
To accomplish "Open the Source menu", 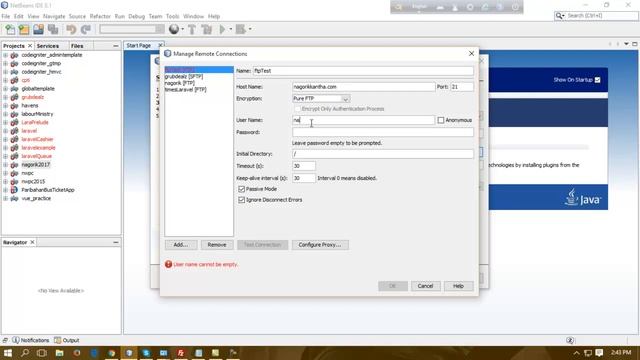I will (77, 16).
